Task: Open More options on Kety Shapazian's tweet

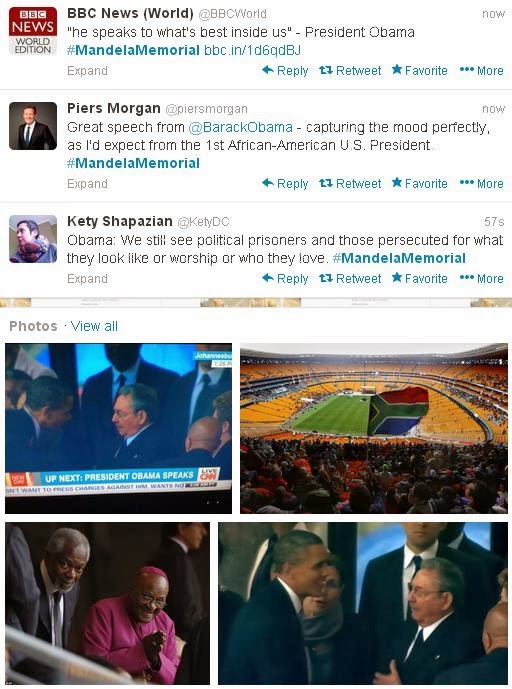Action: click(481, 278)
